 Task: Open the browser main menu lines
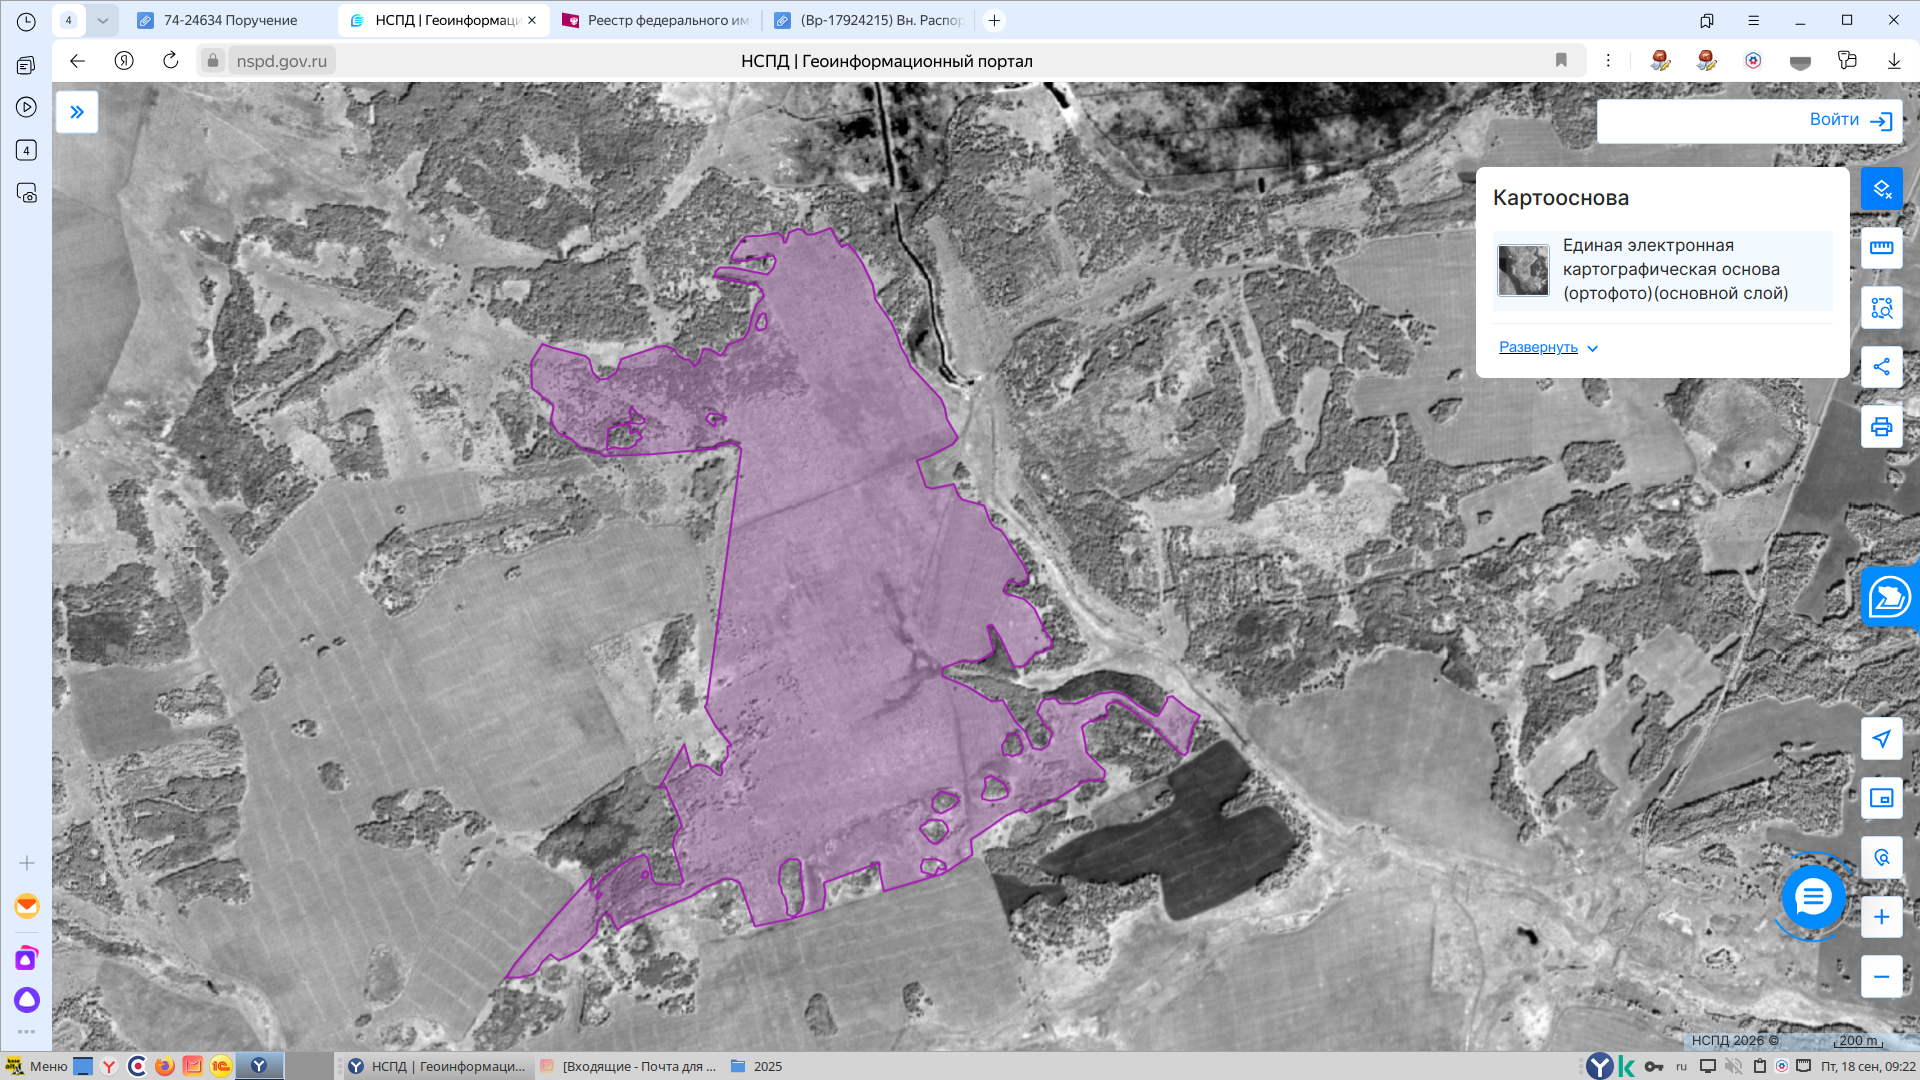tap(1753, 20)
